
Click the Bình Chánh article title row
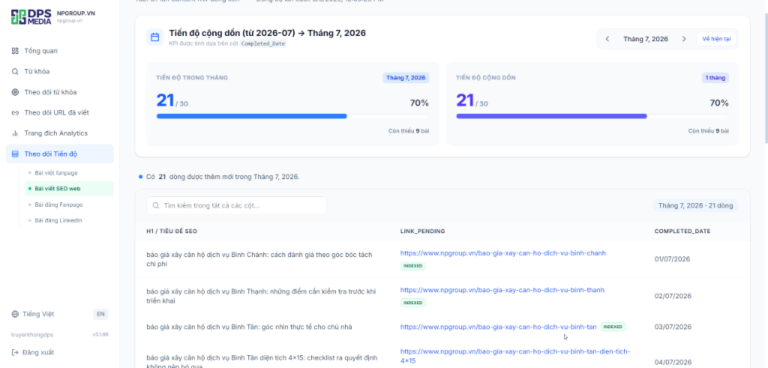click(259, 259)
